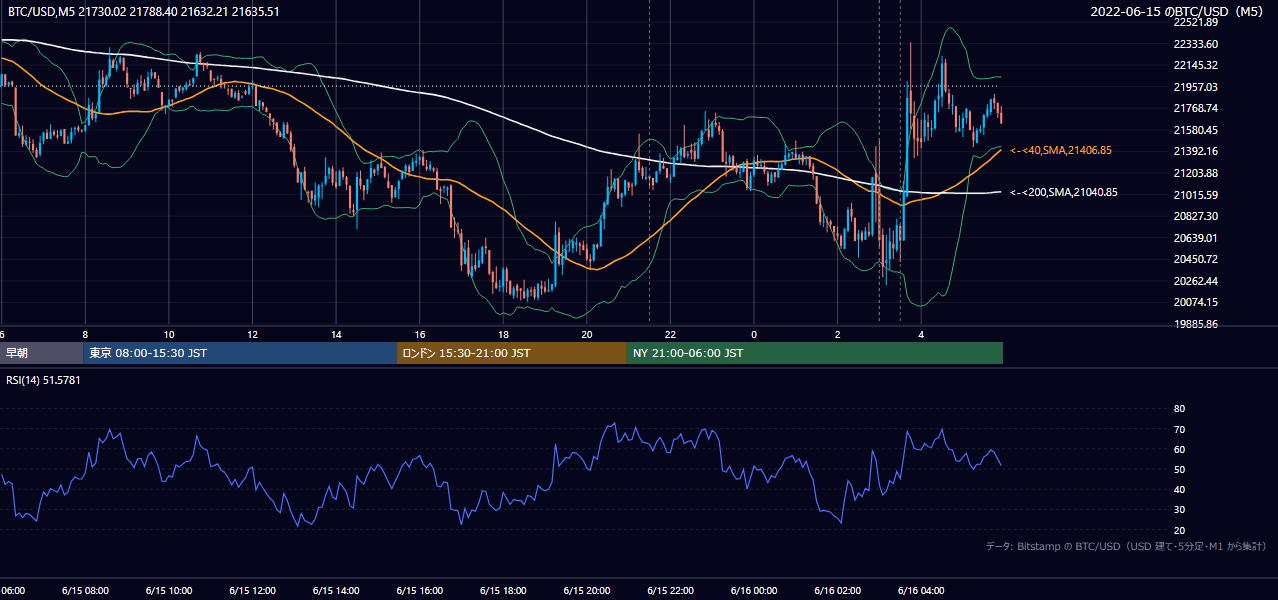This screenshot has width=1278, height=600.
Task: Click the '2022-06-15 のBTC/USD (M5)' chart title
Action: [1179, 11]
